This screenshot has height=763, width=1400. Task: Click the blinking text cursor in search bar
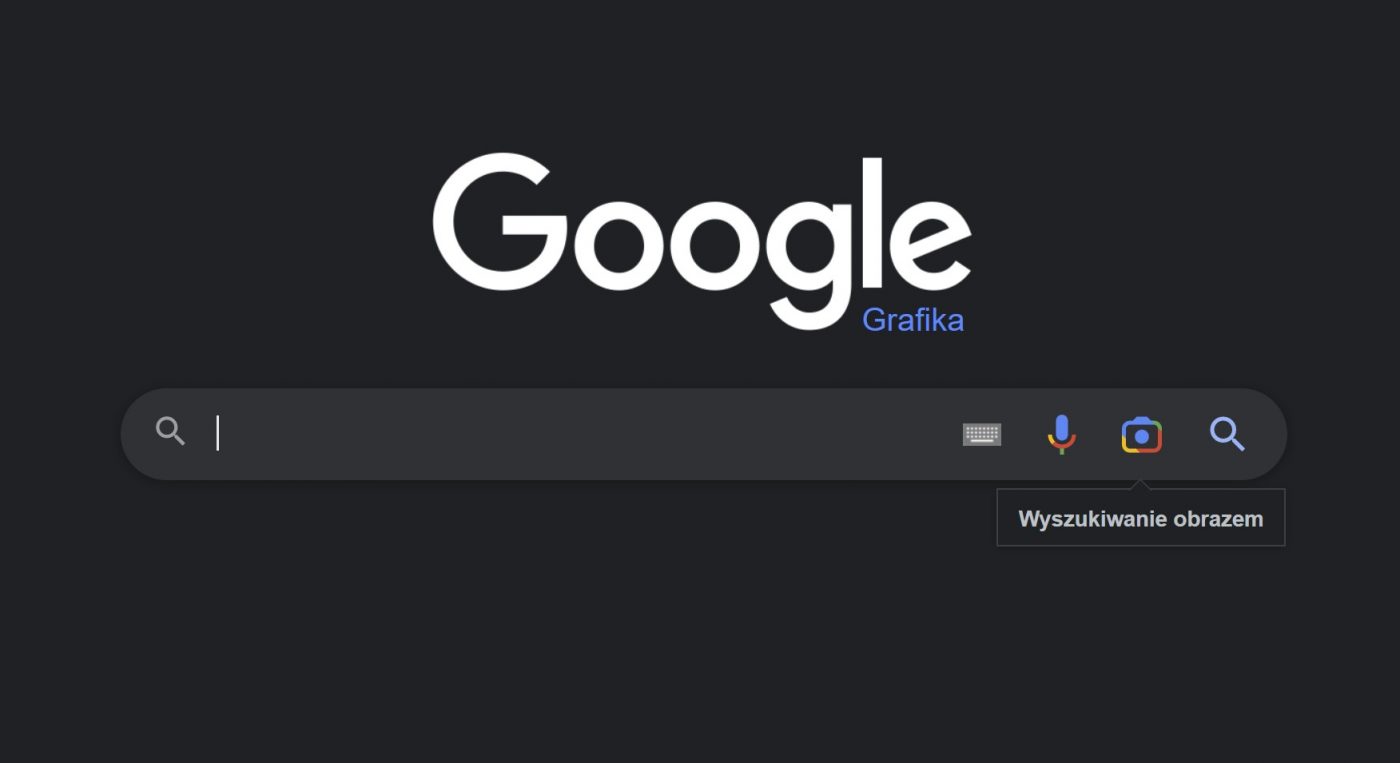[x=217, y=433]
